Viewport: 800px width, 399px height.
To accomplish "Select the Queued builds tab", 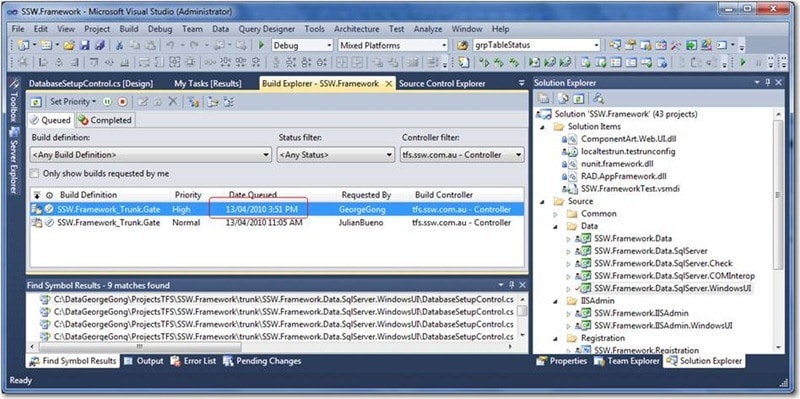I will [x=50, y=120].
